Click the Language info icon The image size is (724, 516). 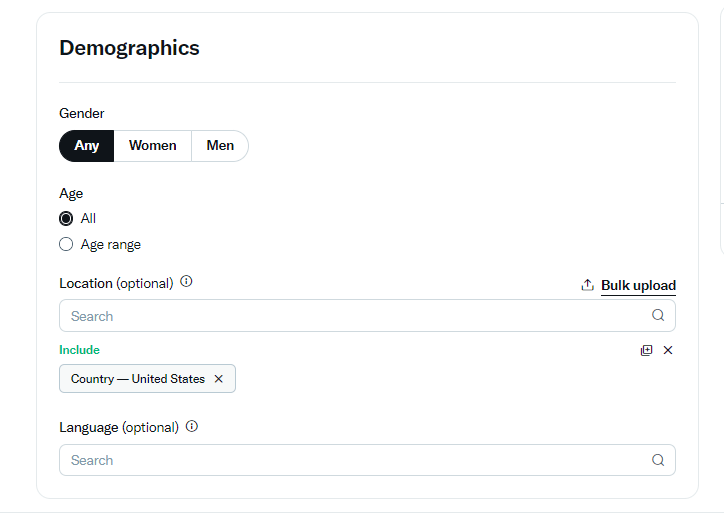tap(192, 426)
